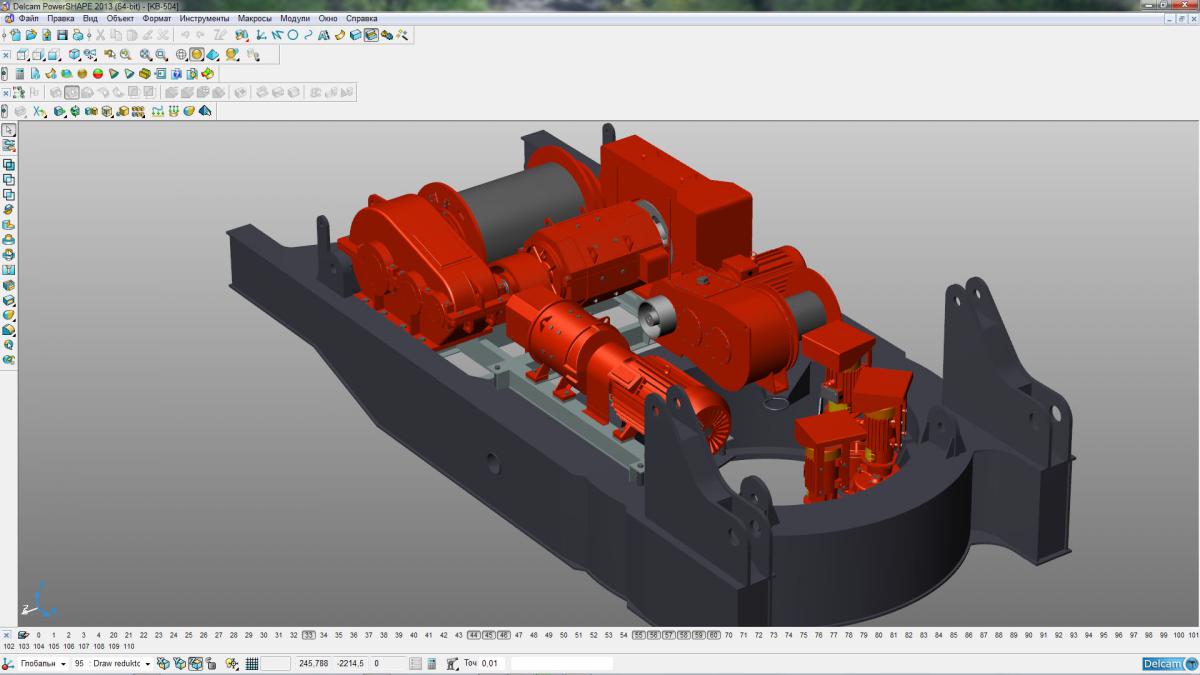Toggle the highlighted third cube icon in status bar
This screenshot has height=675, width=1200.
pos(195,663)
